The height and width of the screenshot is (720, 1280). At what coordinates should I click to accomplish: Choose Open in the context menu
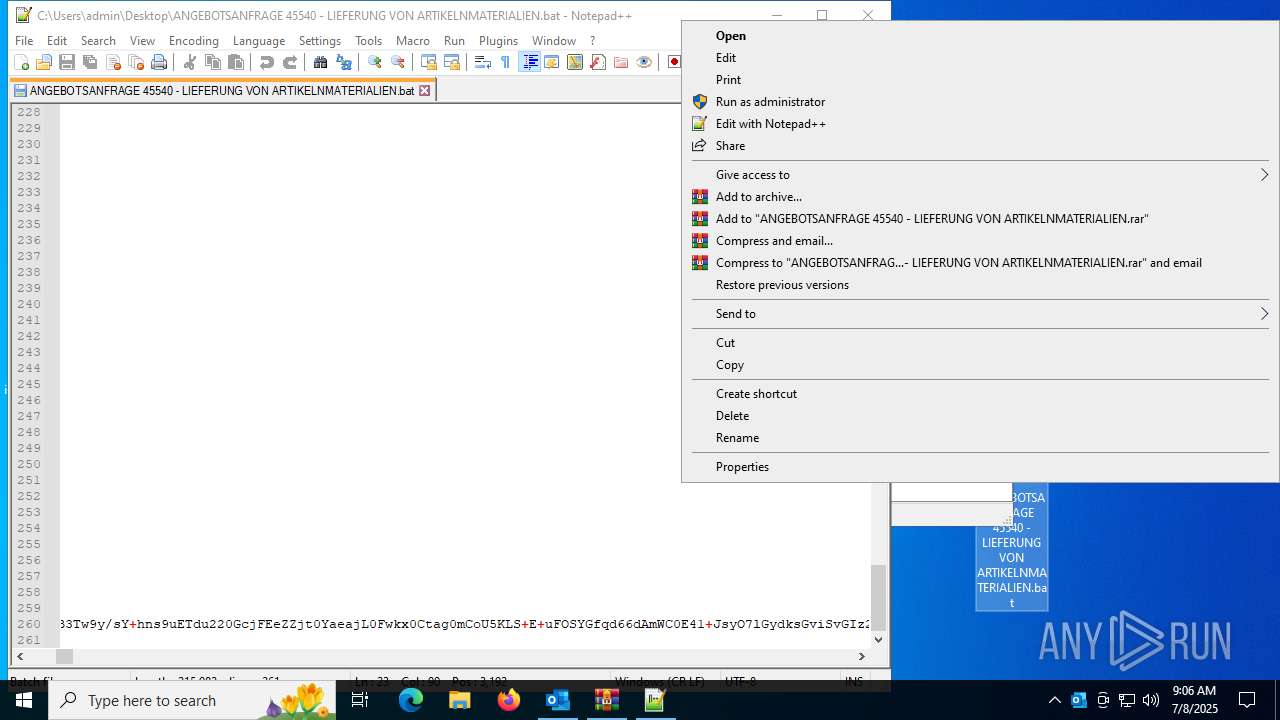(731, 36)
